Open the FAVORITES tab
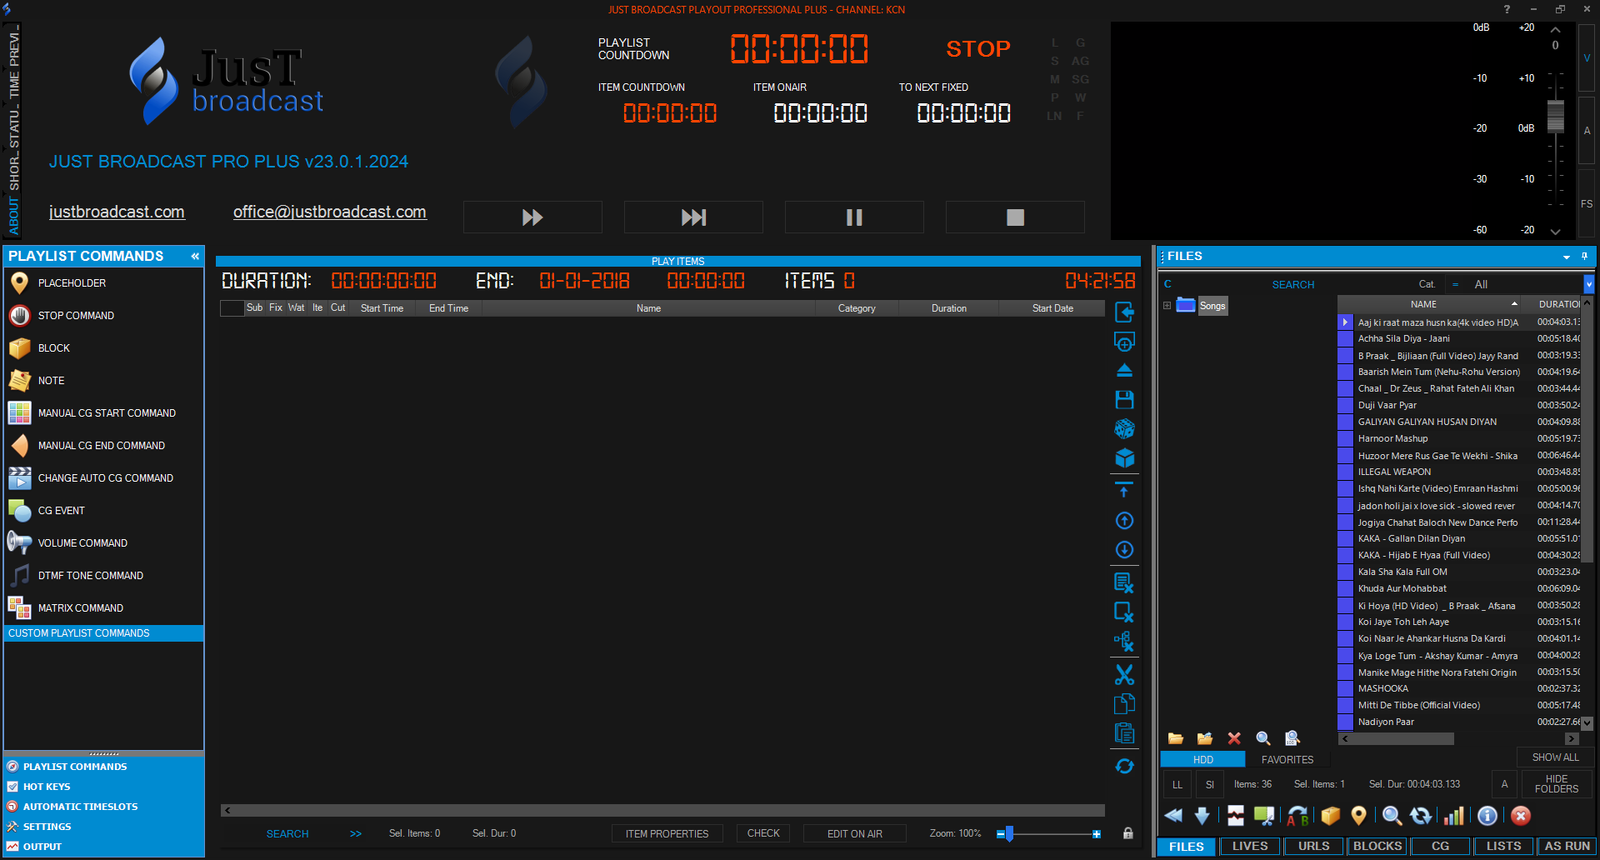 (x=1287, y=760)
